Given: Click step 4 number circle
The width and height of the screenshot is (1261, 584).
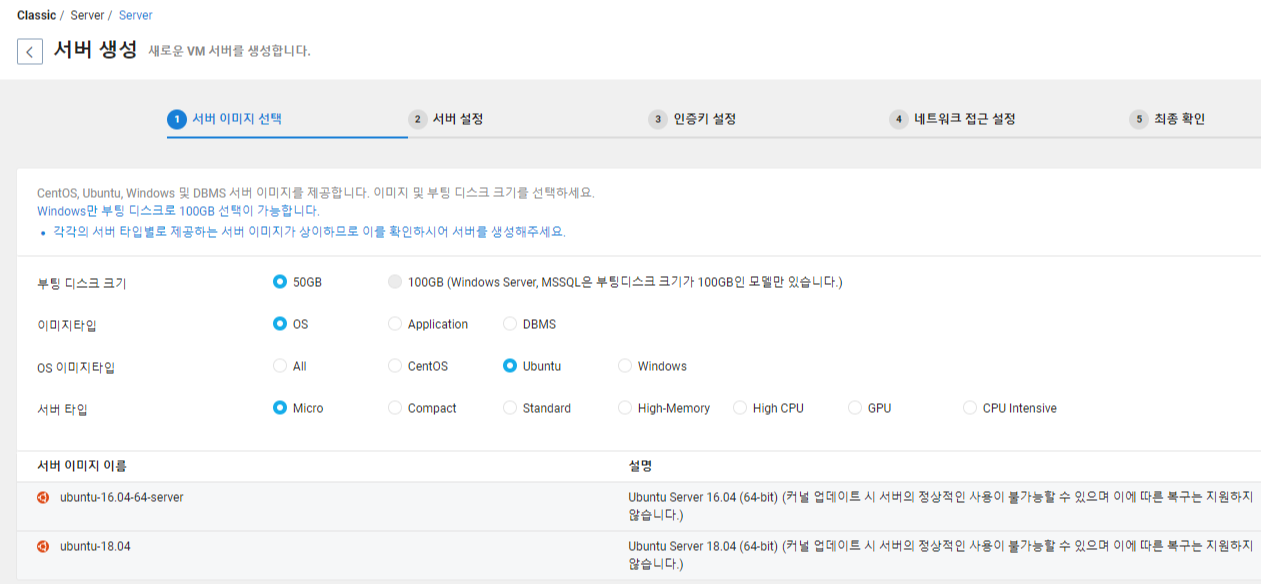Looking at the screenshot, I should pyautogui.click(x=899, y=119).
